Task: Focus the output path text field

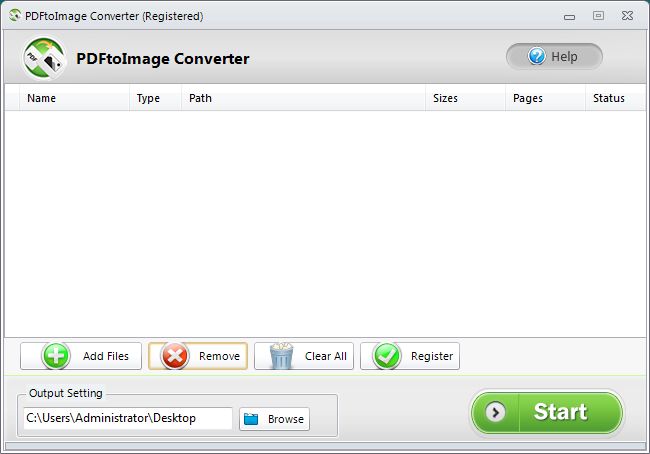Action: (x=128, y=418)
